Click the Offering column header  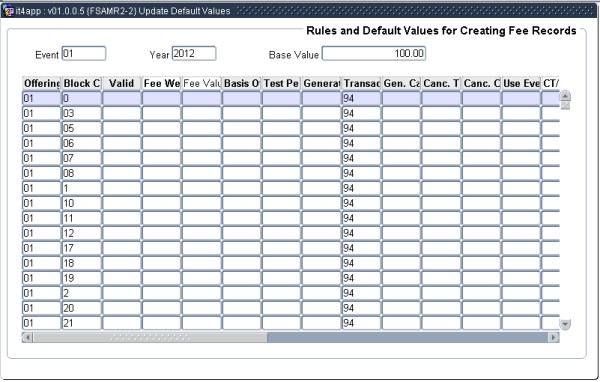click(41, 83)
